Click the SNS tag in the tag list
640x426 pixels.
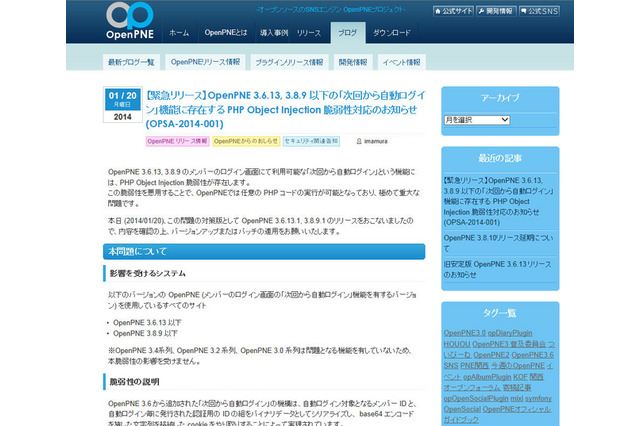tap(451, 366)
